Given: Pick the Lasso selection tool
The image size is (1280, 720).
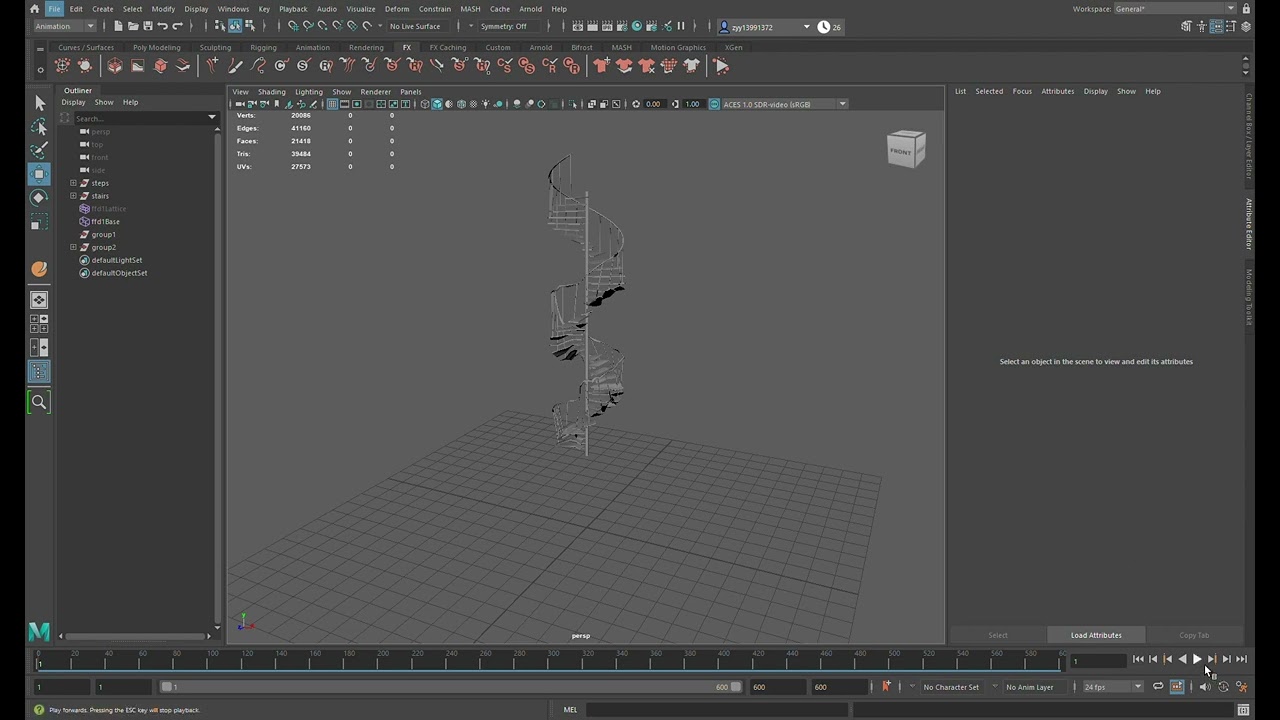Looking at the screenshot, I should pyautogui.click(x=39, y=127).
